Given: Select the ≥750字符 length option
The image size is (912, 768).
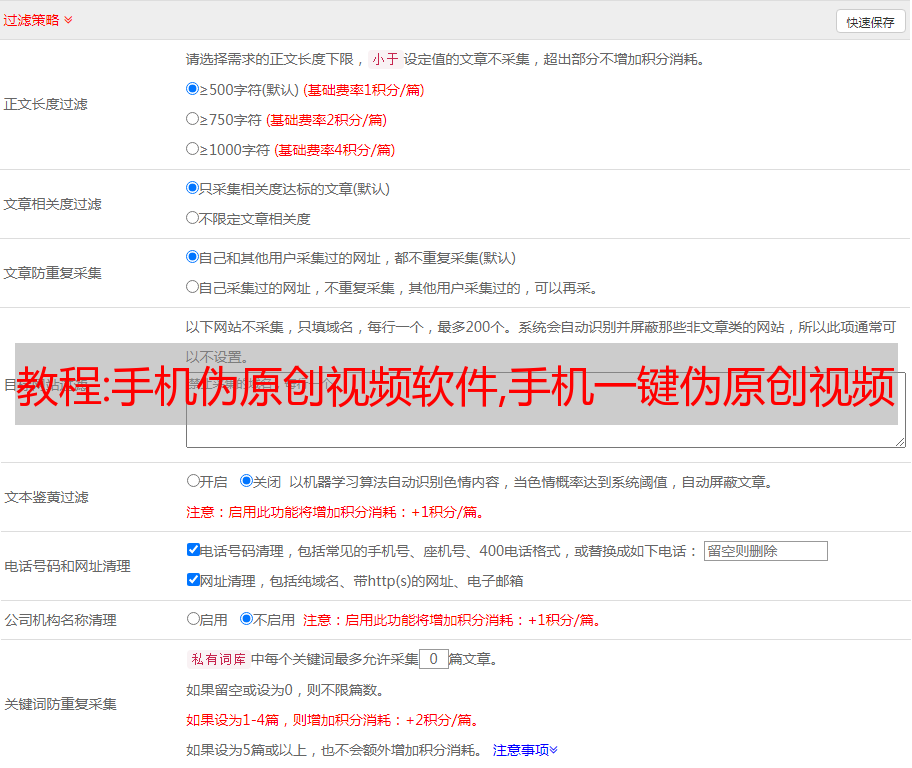Looking at the screenshot, I should click(x=193, y=119).
